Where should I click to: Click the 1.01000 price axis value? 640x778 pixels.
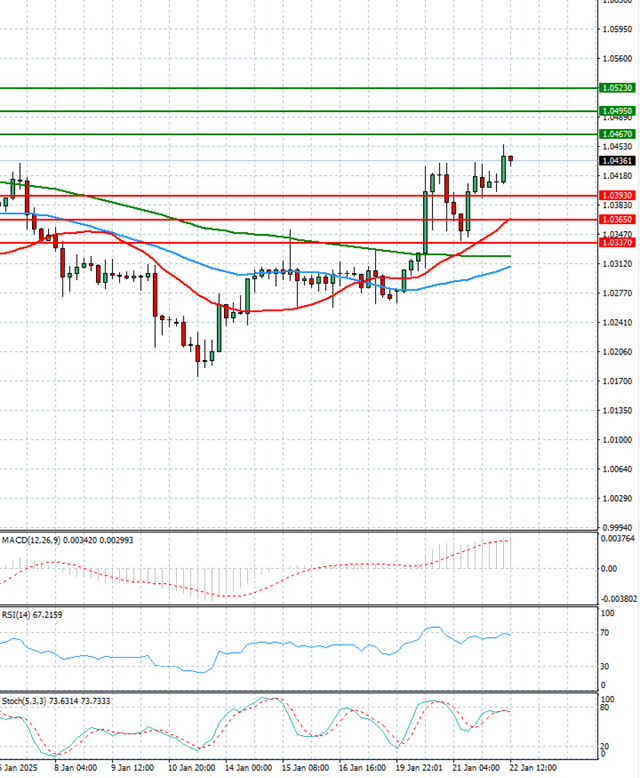click(617, 440)
